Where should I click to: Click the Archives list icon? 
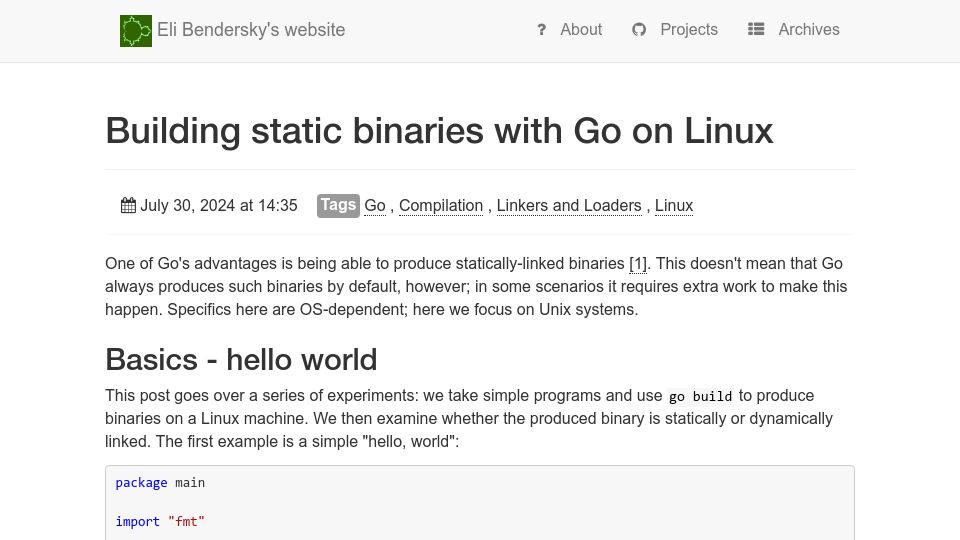756,29
